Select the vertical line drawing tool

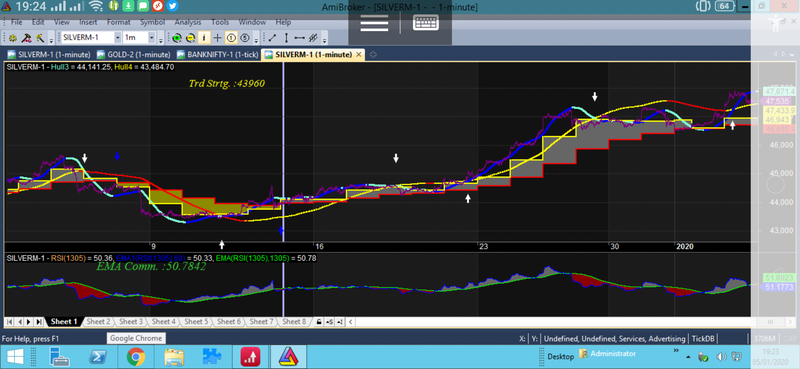coord(286,38)
